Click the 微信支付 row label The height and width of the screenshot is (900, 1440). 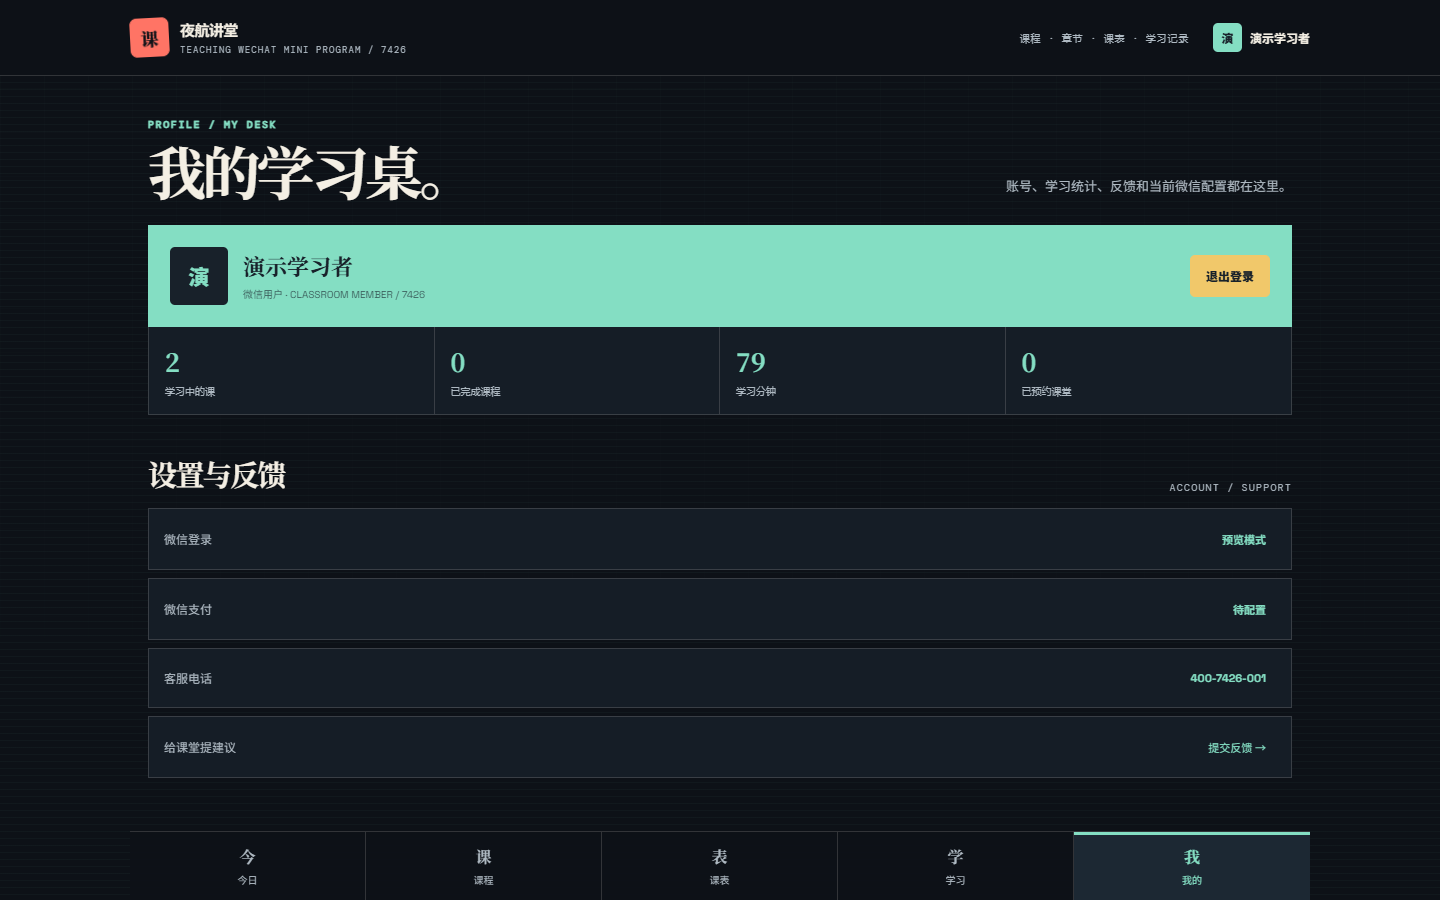tap(188, 610)
